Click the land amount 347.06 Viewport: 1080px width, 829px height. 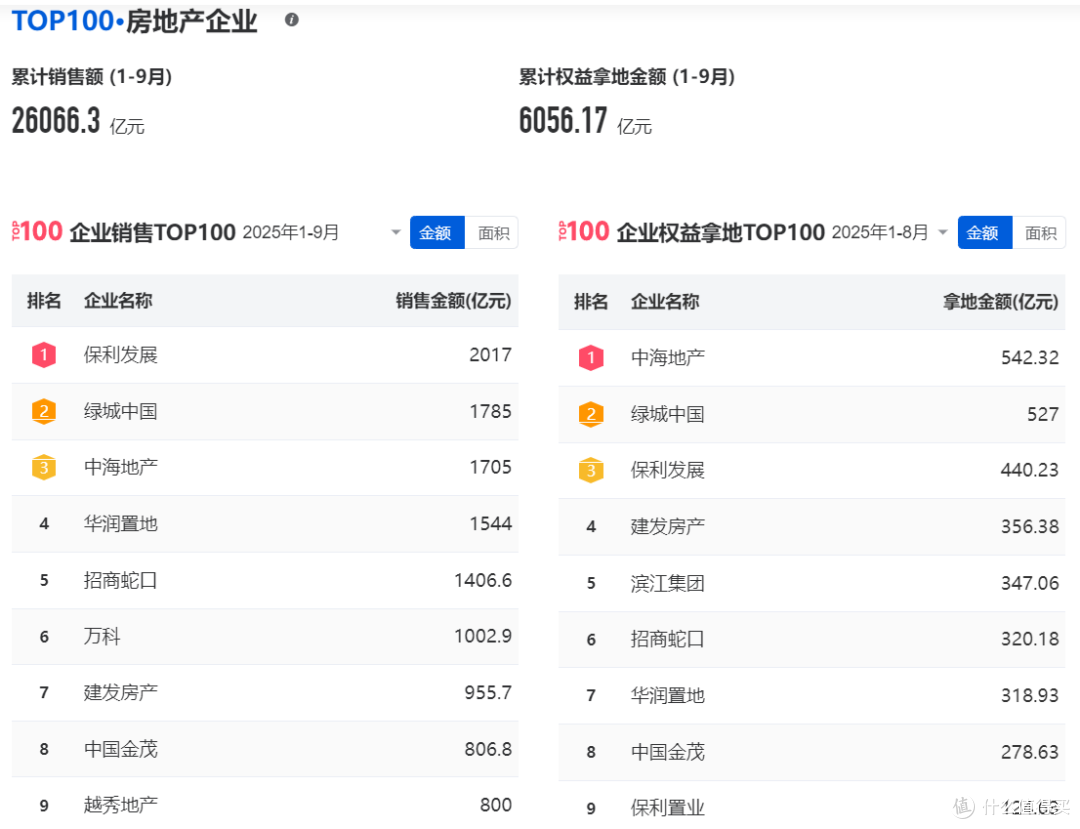pos(1030,583)
